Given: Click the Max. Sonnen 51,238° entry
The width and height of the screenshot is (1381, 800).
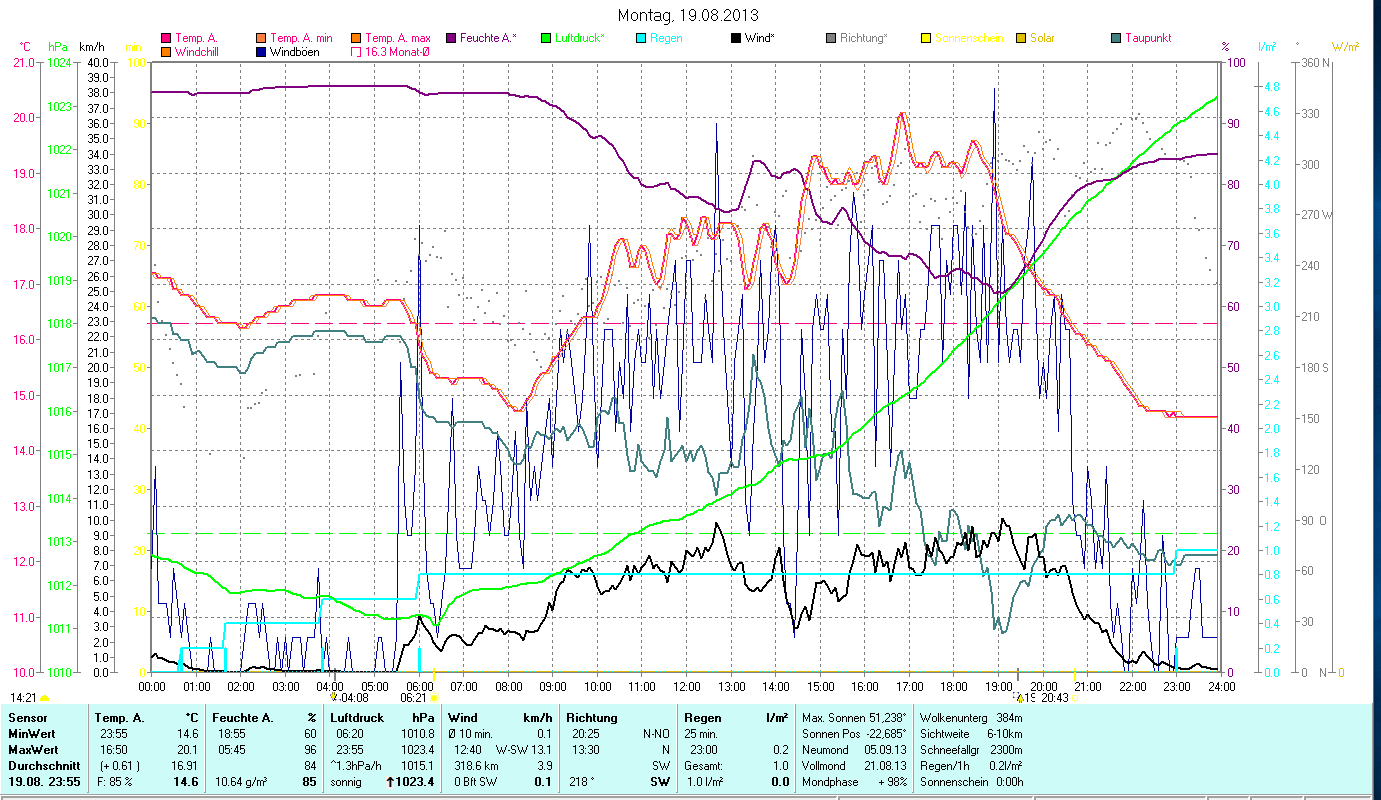Looking at the screenshot, I should tap(854, 718).
